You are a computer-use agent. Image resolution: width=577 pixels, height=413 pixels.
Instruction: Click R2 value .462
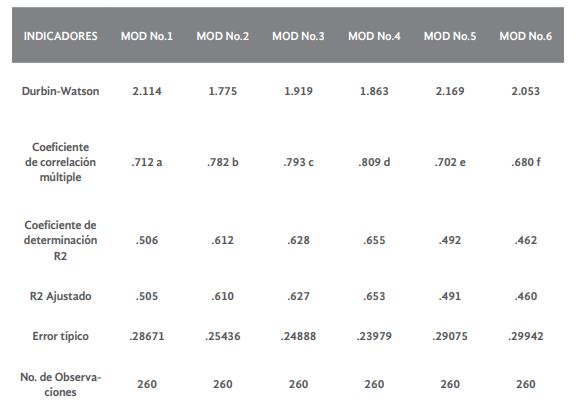(526, 240)
